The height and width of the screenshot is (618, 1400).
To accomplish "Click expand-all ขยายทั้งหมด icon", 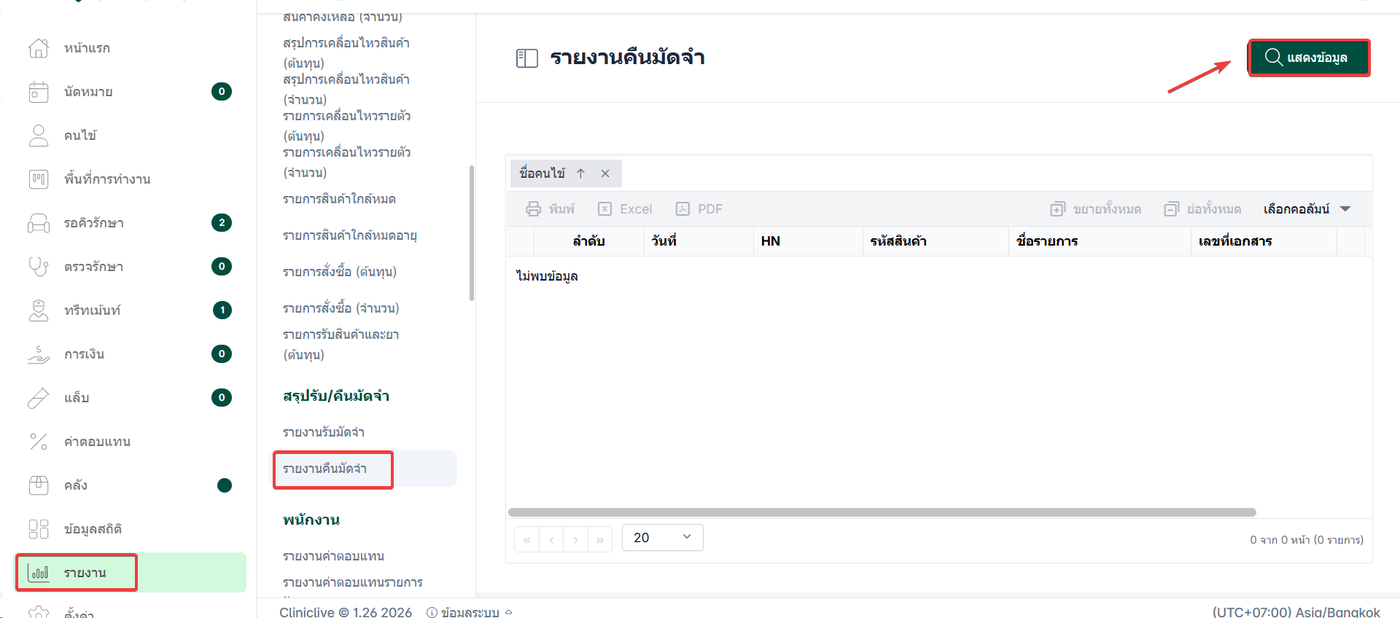I will [x=1058, y=209].
